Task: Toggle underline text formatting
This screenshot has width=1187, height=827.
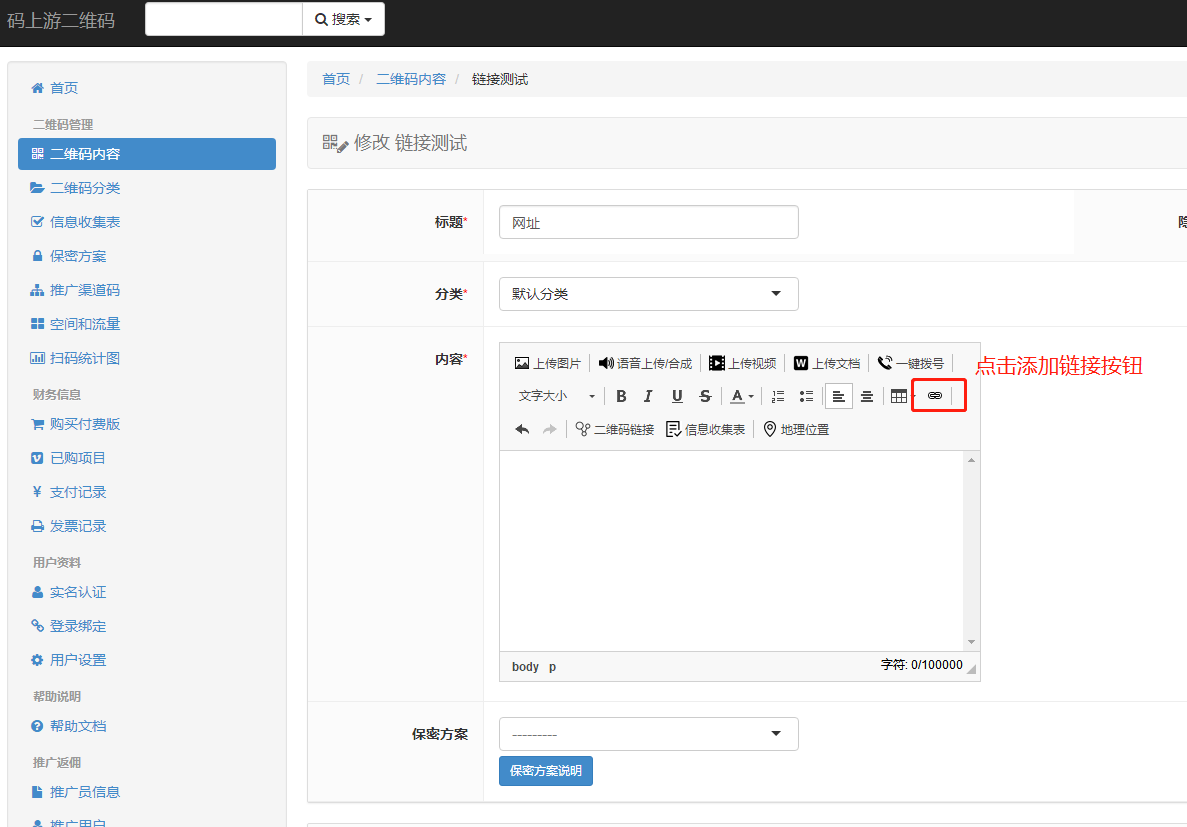Action: (677, 396)
